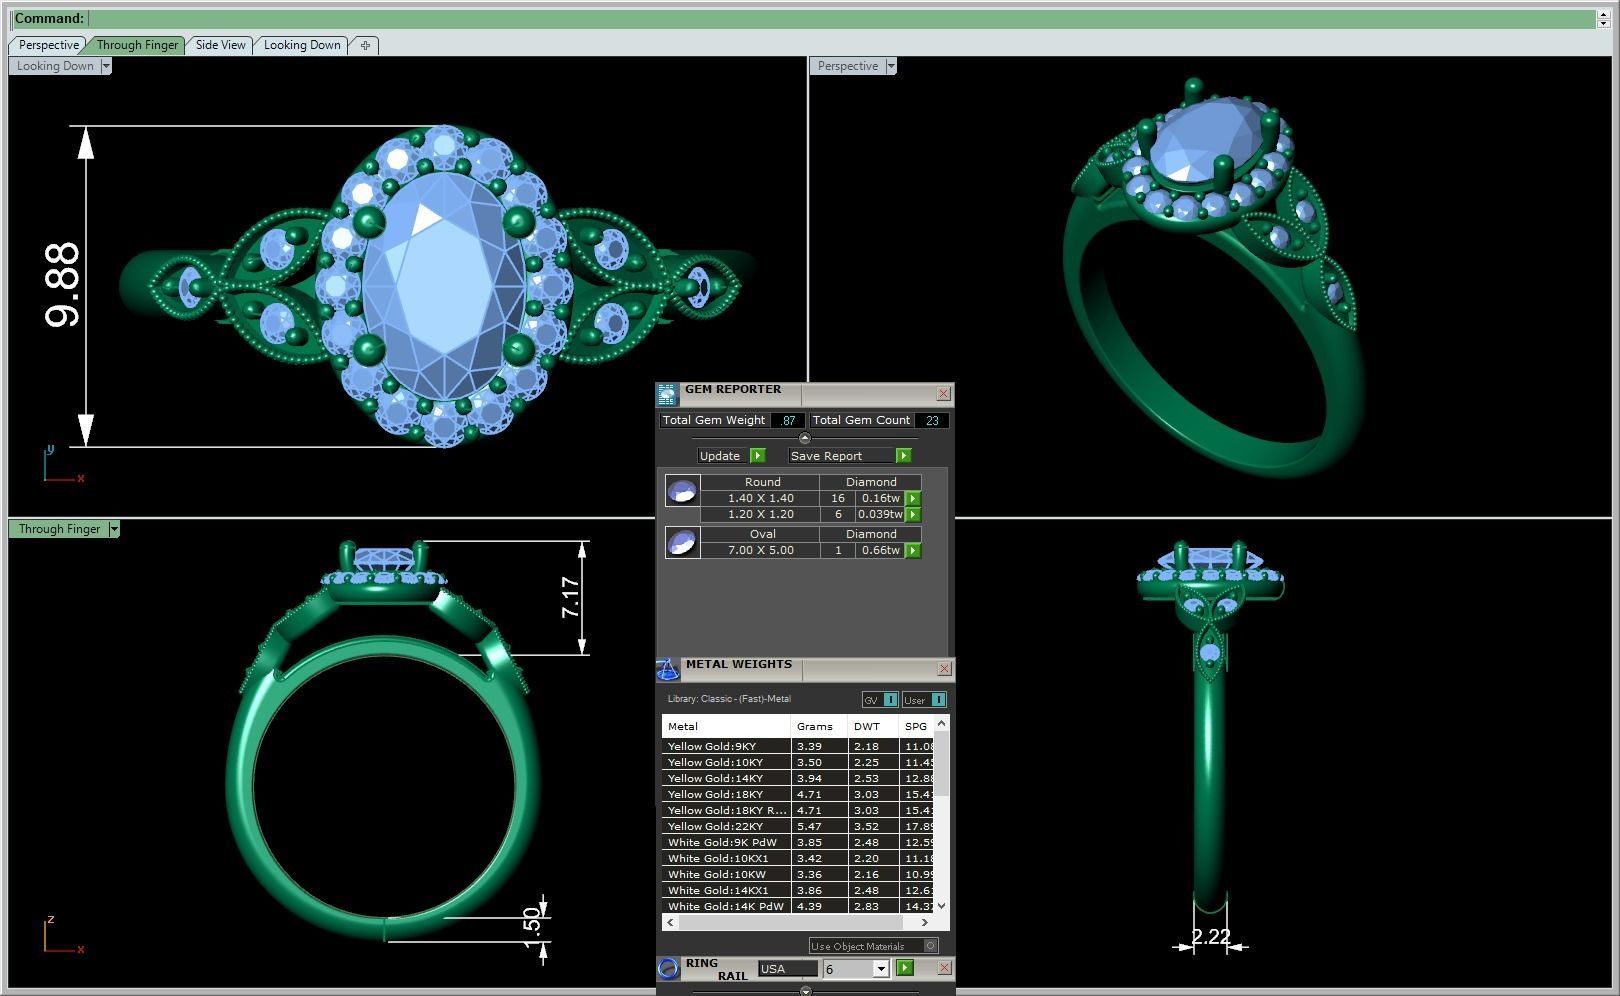Select the White Gold:10KX1 row
The width and height of the screenshot is (1620, 996).
798,858
